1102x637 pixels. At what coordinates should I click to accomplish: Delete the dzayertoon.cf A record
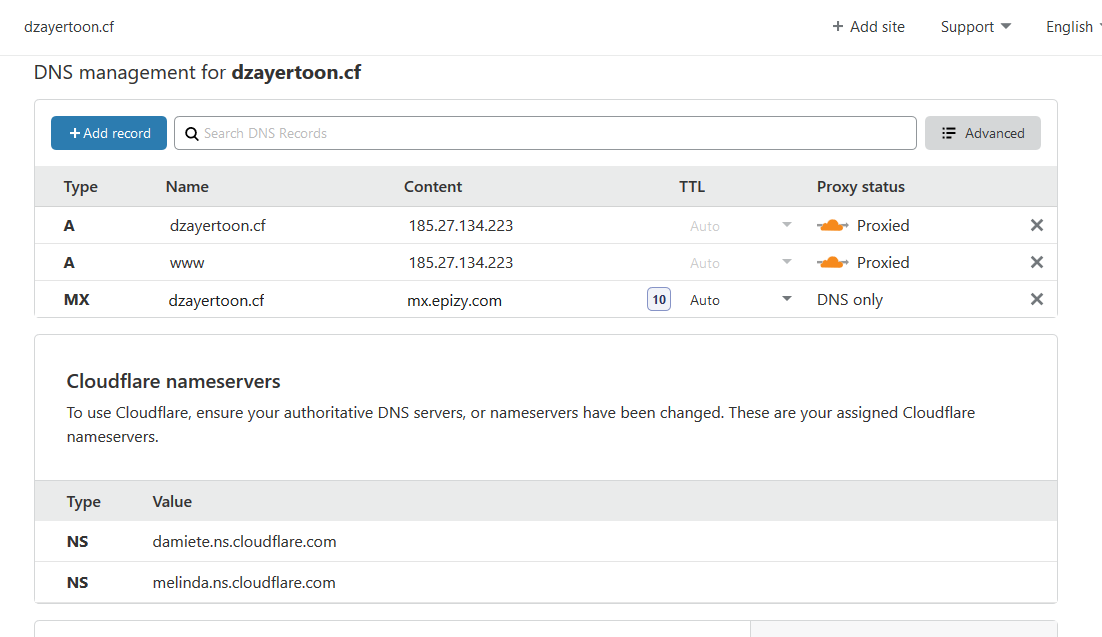coord(1036,226)
